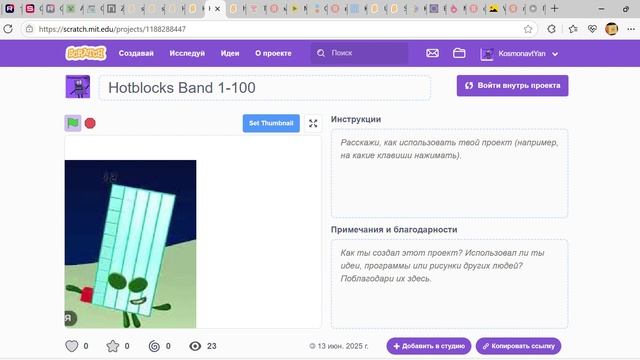Love the project with the heart icon

pyautogui.click(x=72, y=346)
